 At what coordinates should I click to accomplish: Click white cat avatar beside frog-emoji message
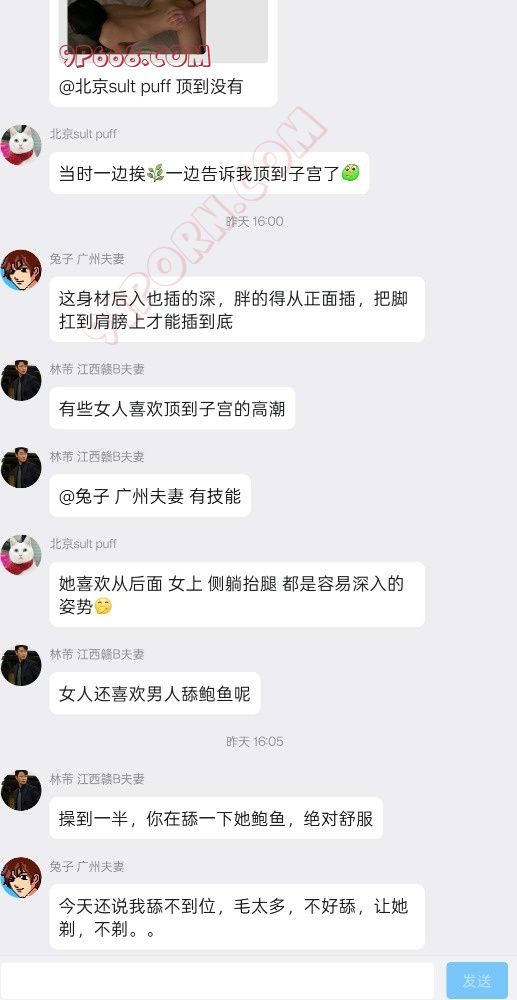coord(21,145)
